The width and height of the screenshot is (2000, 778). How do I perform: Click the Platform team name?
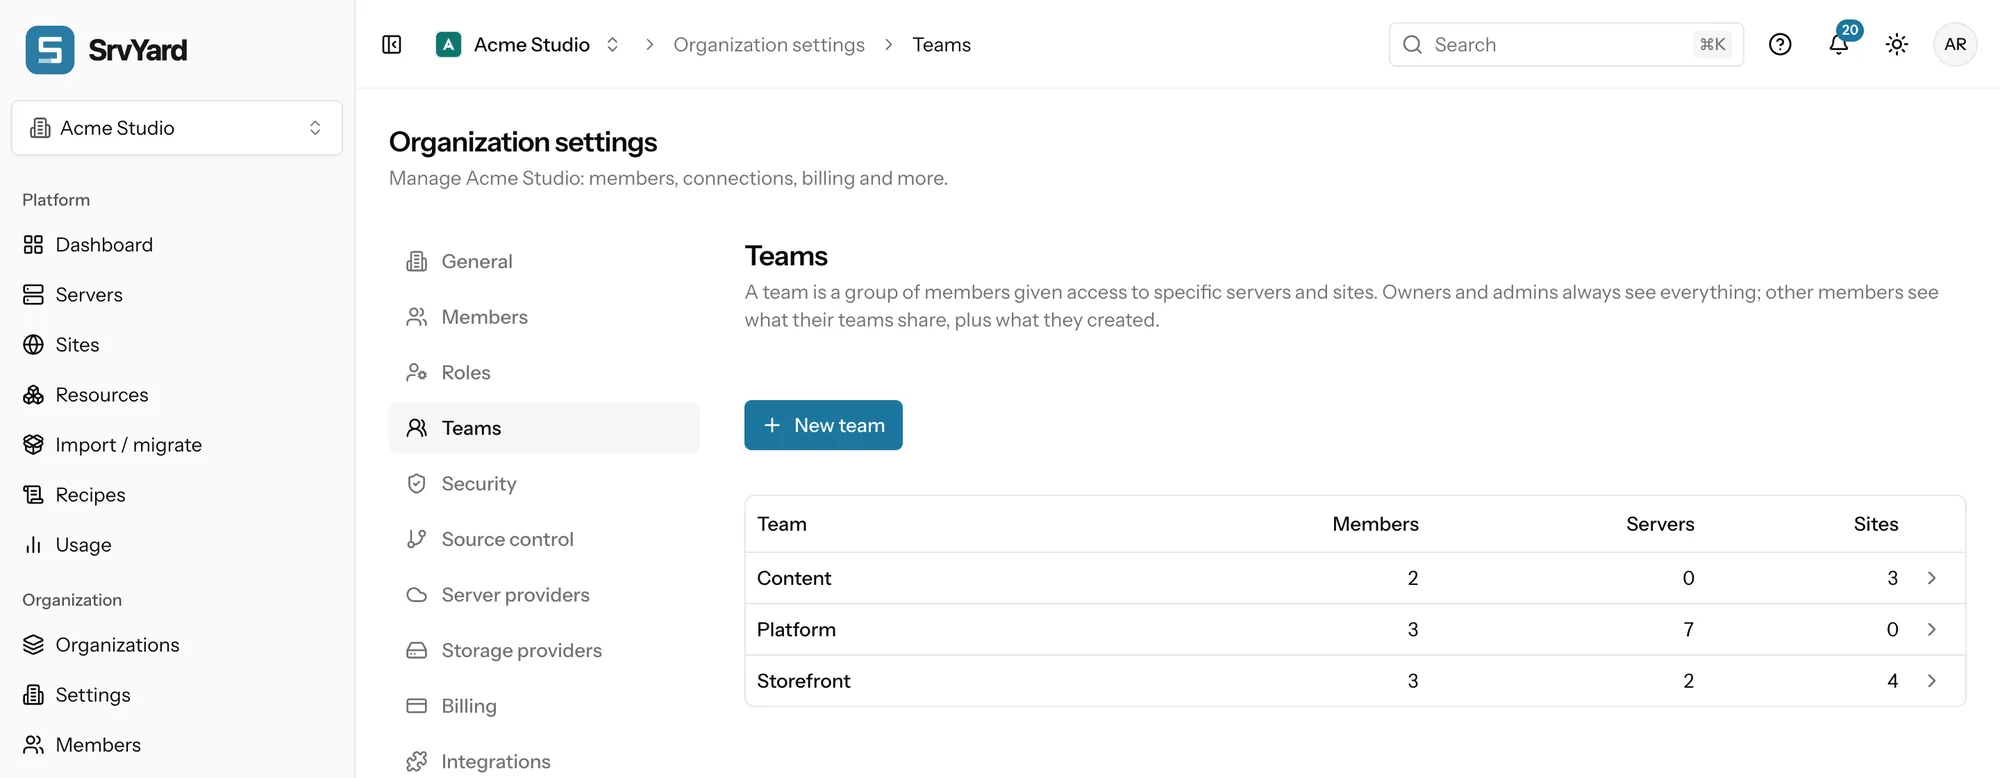[x=796, y=629]
